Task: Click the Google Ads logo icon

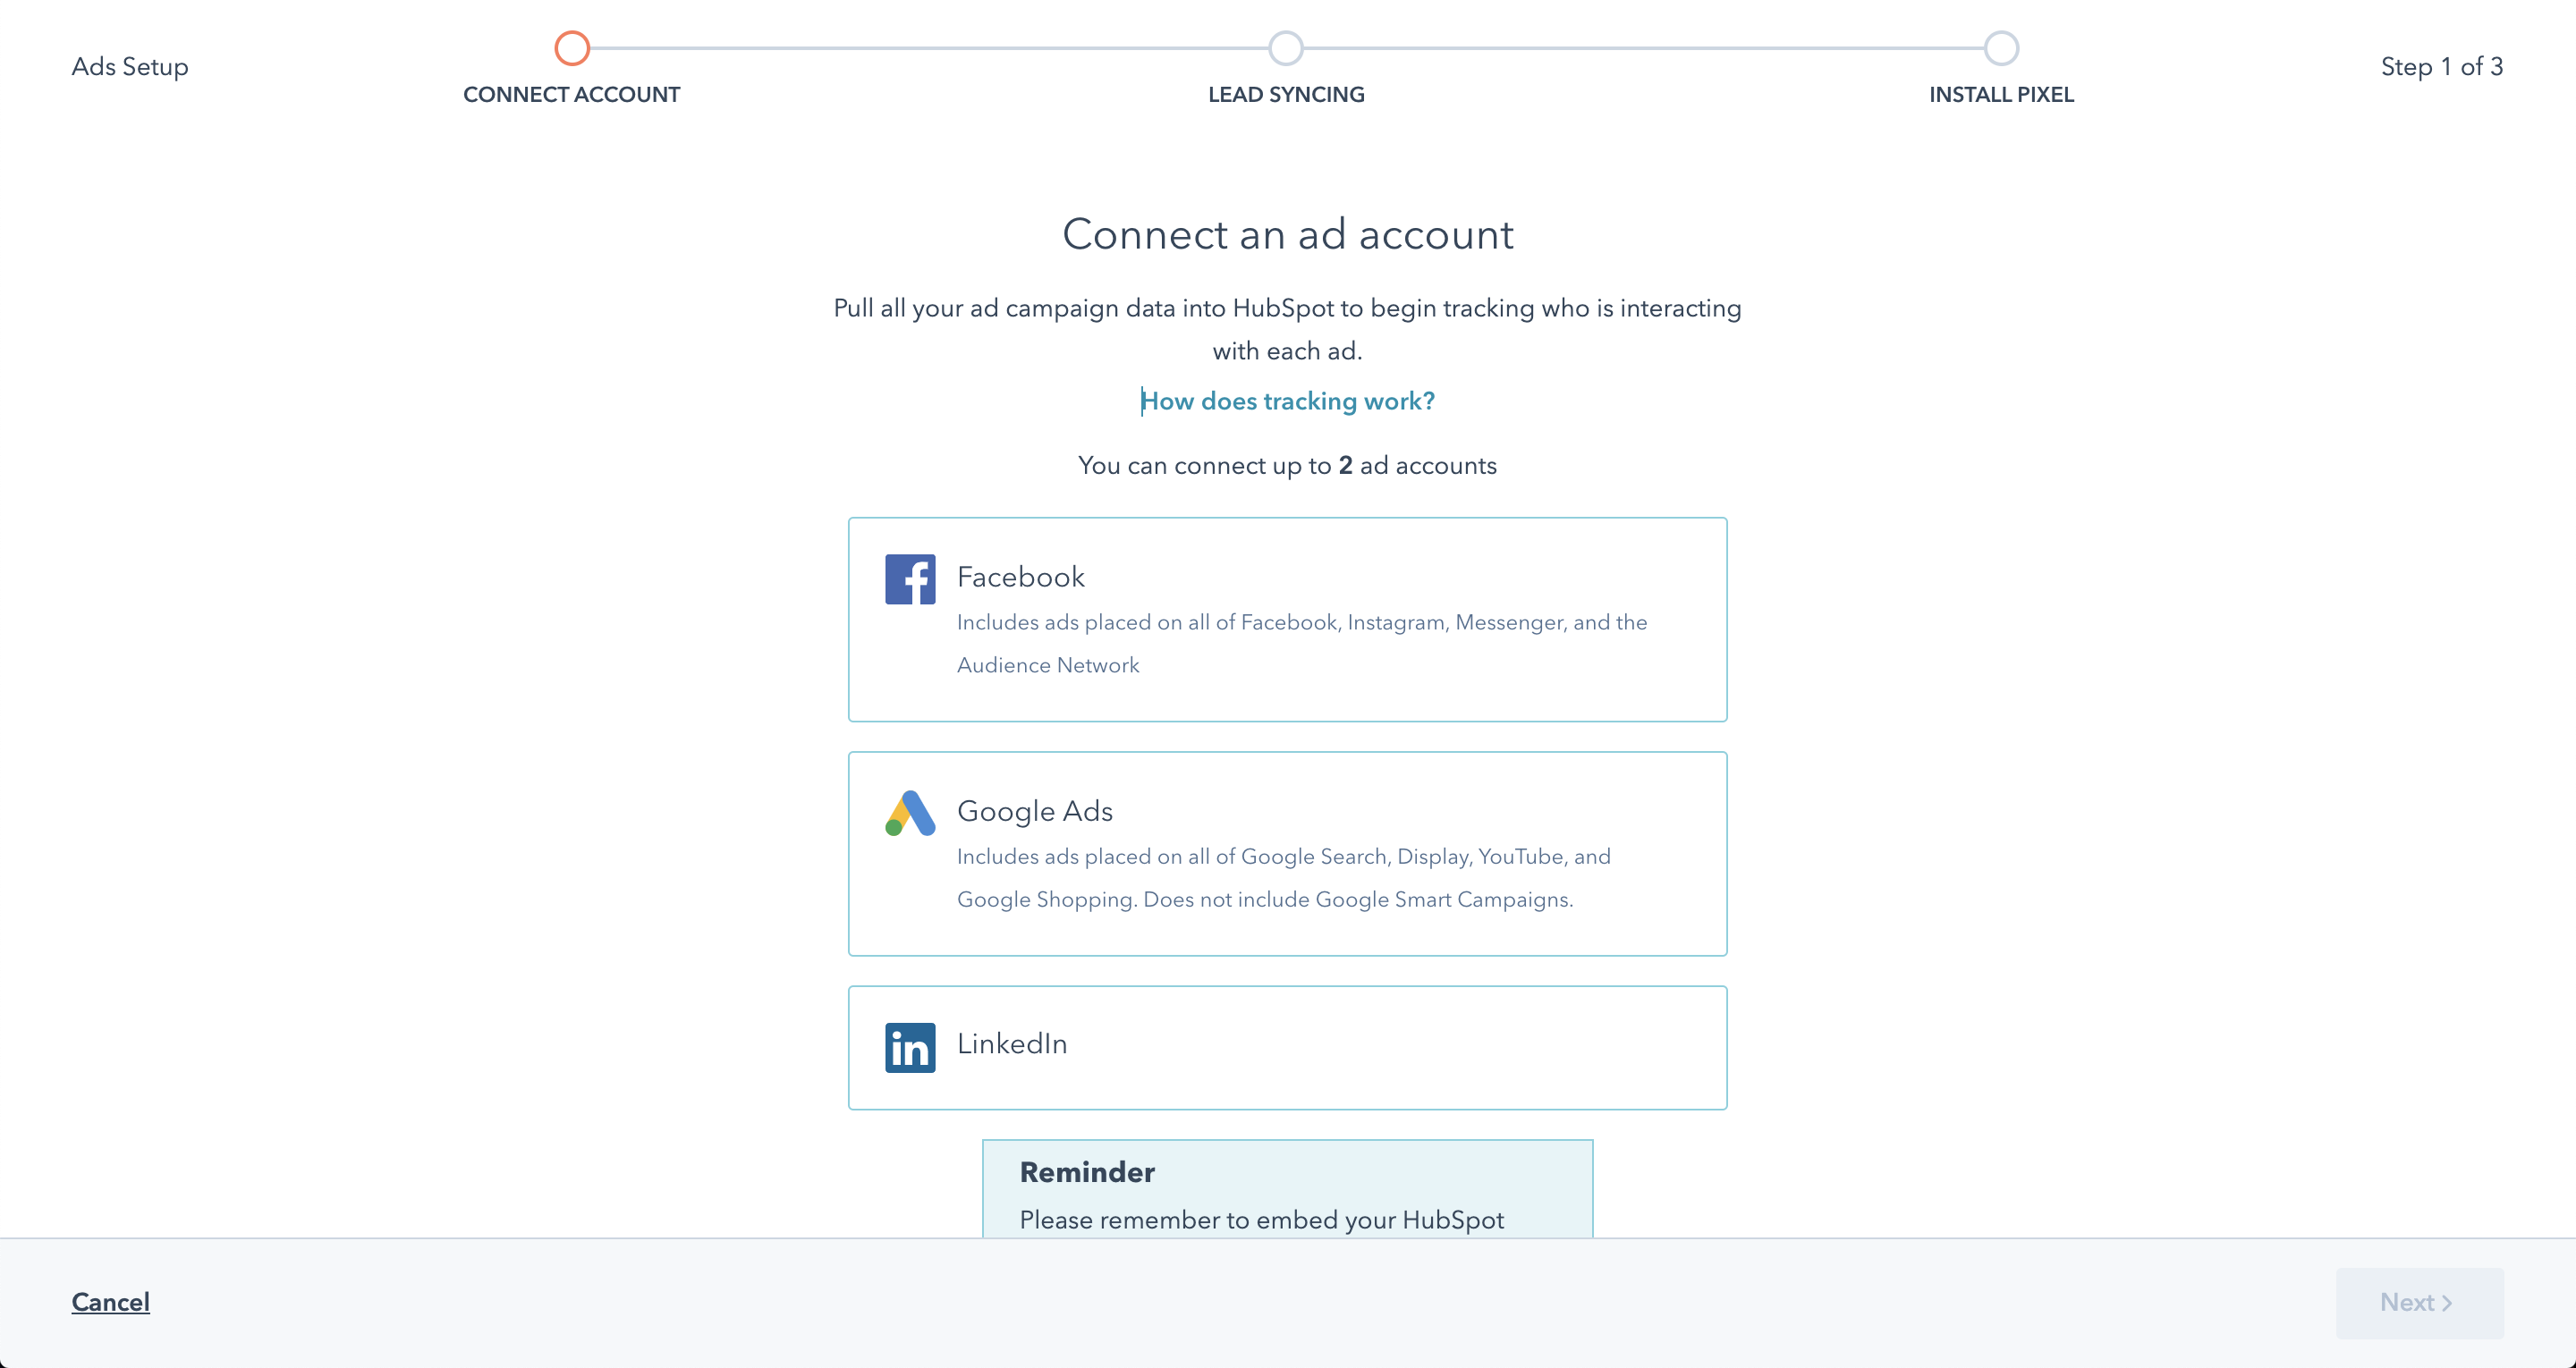Action: pyautogui.click(x=910, y=813)
